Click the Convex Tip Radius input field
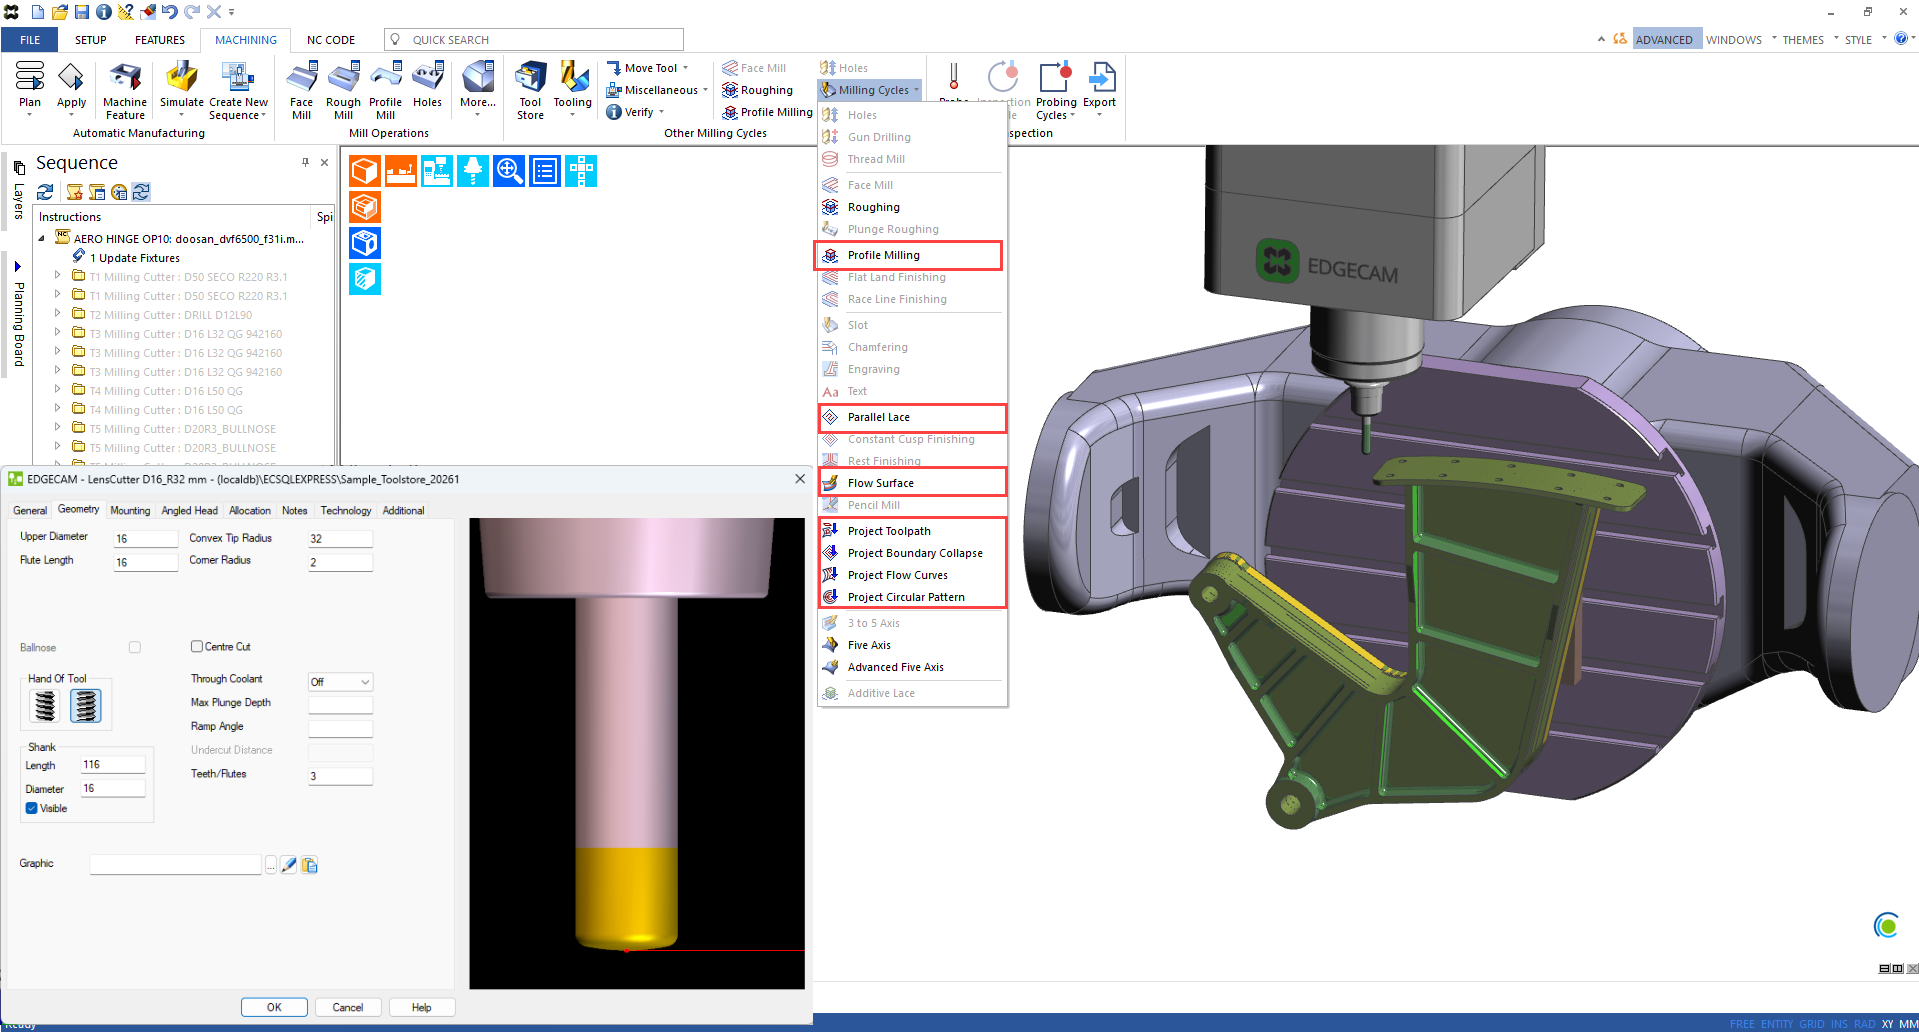This screenshot has height=1032, width=1919. (x=340, y=539)
